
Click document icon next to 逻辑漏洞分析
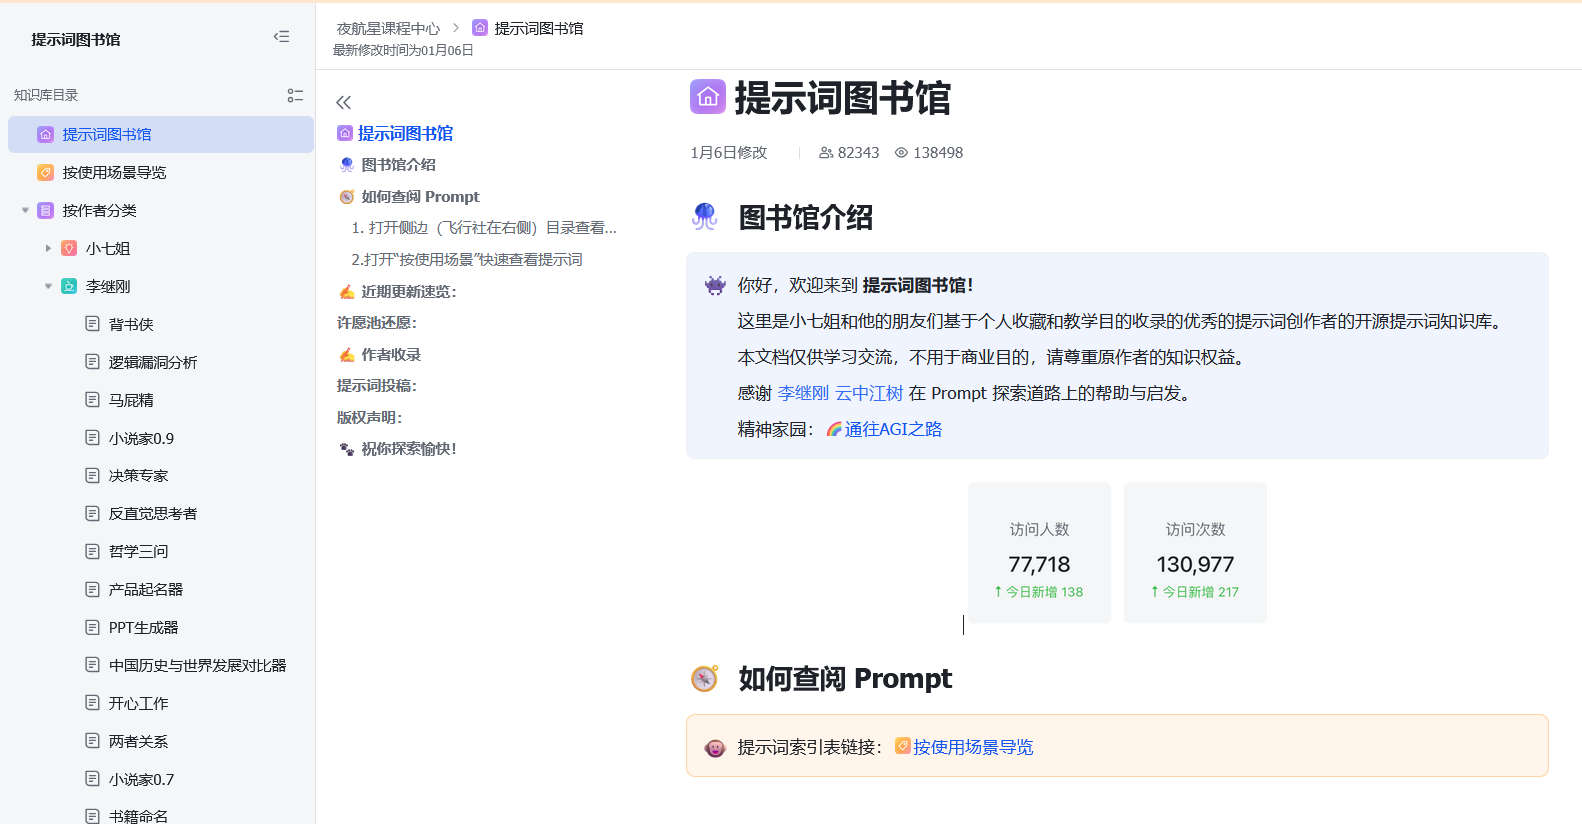93,362
